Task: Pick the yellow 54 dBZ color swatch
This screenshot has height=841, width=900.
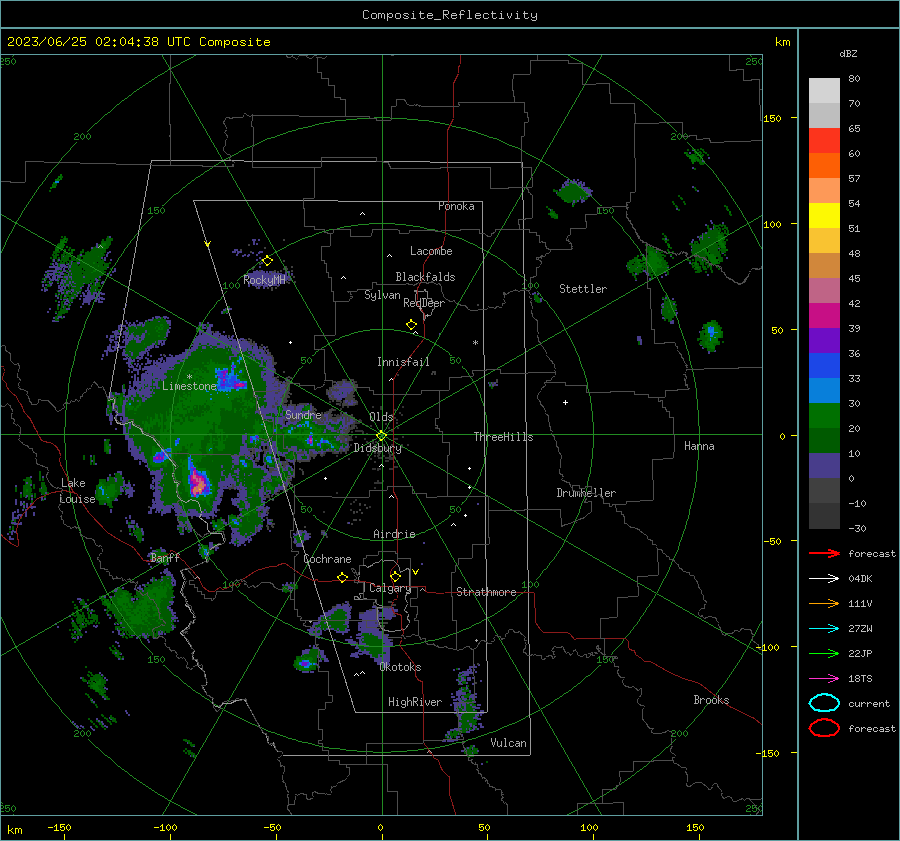Action: [824, 215]
